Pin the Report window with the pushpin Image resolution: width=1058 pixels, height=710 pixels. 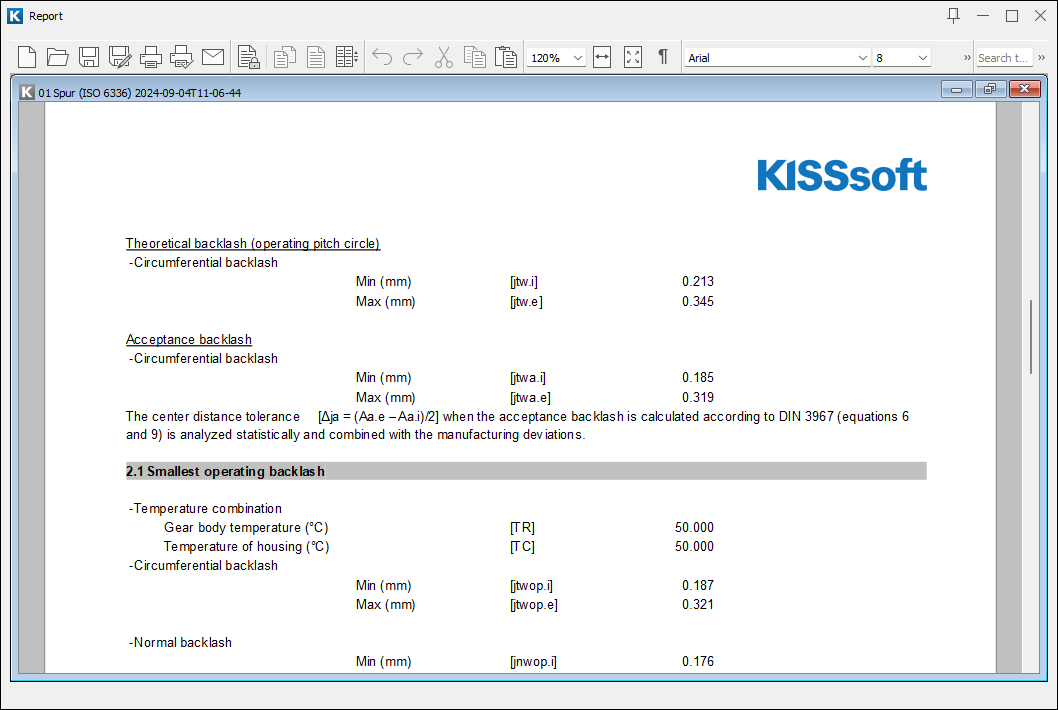point(953,15)
